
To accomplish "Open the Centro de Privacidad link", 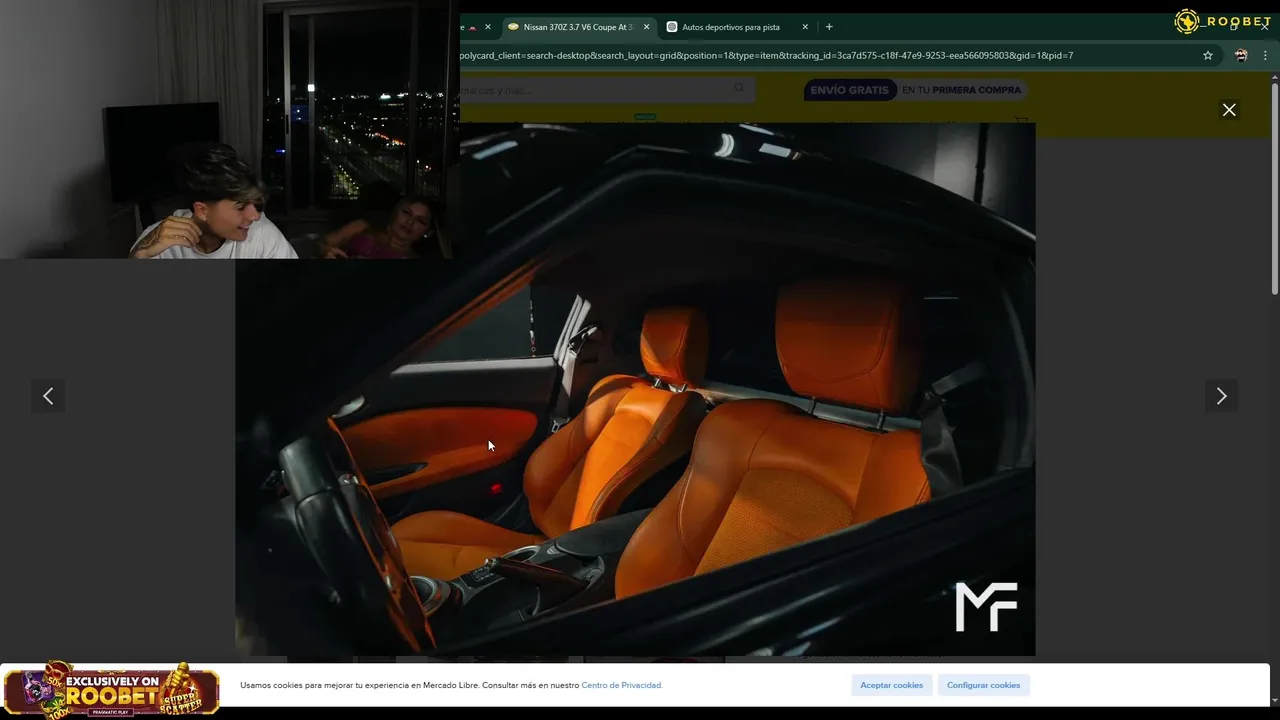I will point(622,686).
